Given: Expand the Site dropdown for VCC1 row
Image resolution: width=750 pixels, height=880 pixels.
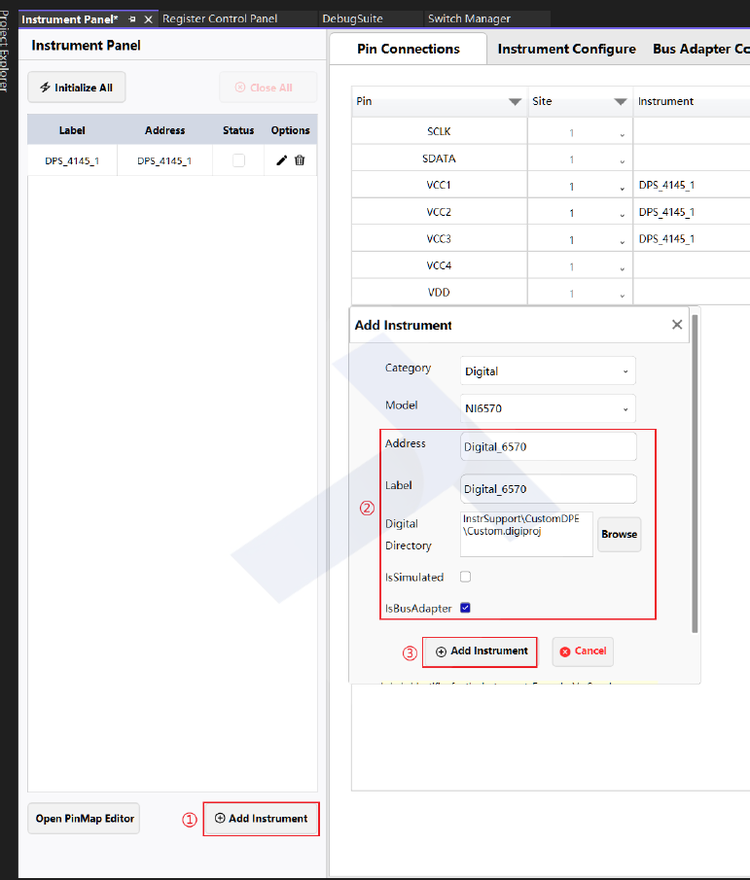Looking at the screenshot, I should point(621,187).
